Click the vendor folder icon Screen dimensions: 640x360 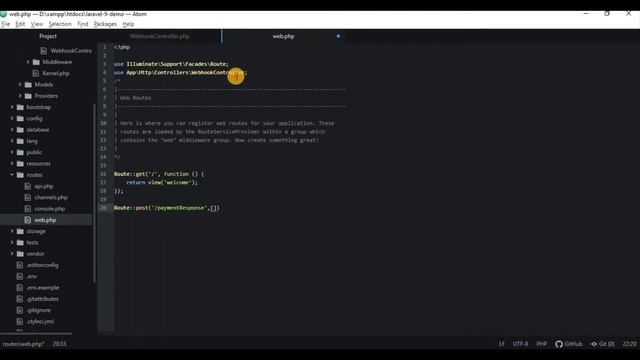20,254
